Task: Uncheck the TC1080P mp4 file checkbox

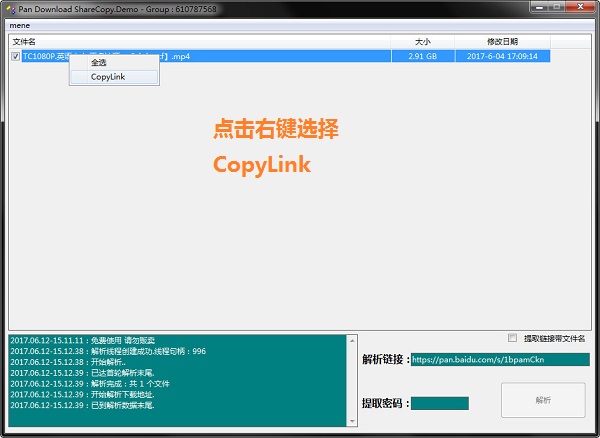Action: point(15,56)
